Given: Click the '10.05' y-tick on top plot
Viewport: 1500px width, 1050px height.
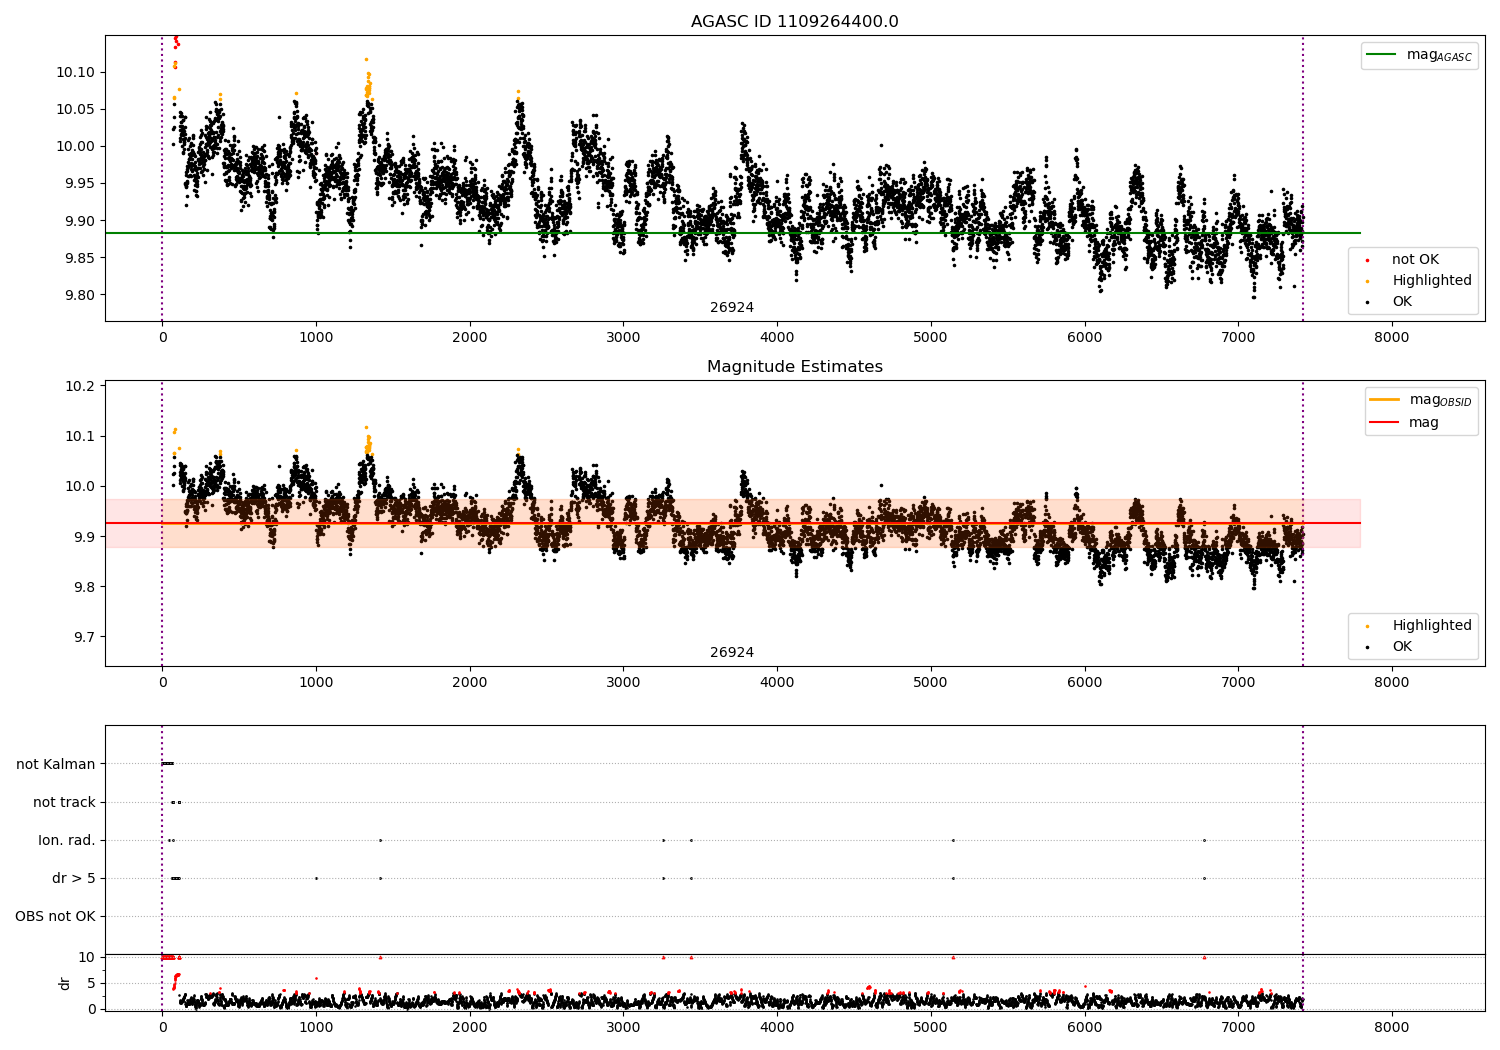Looking at the screenshot, I should (x=75, y=110).
